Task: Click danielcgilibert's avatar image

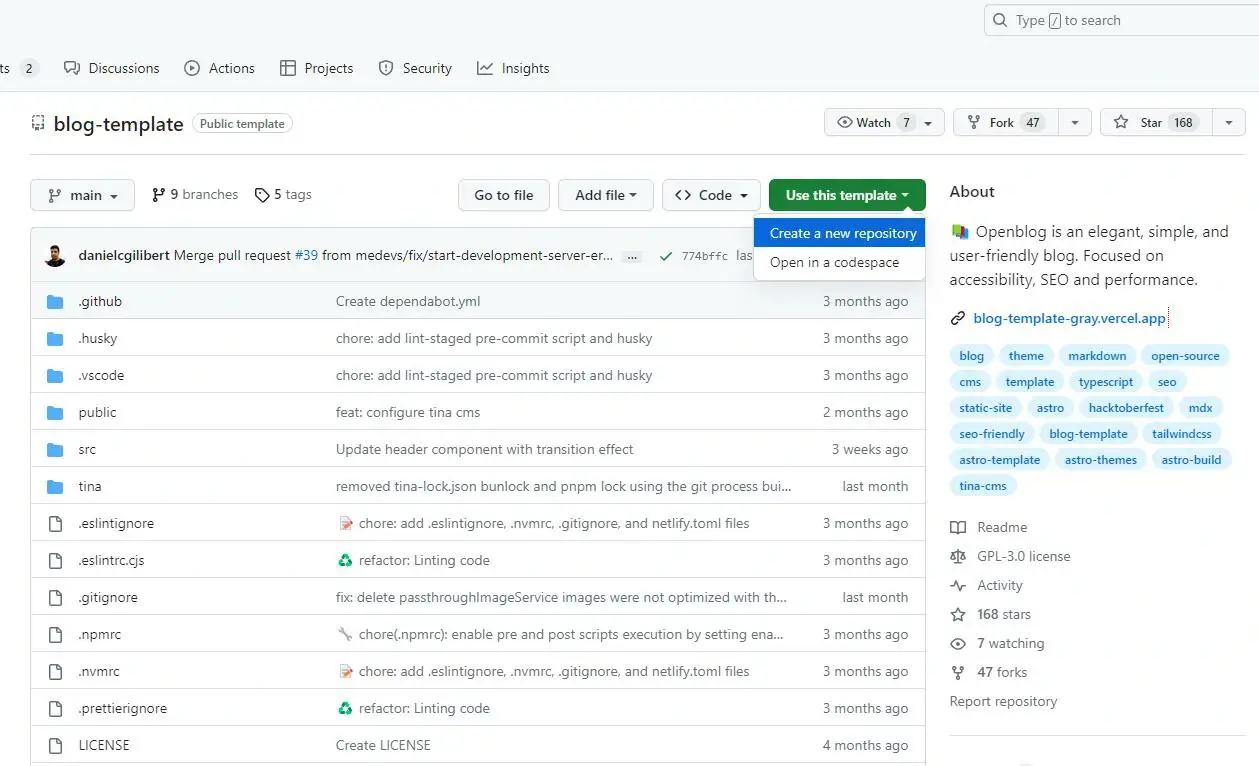Action: 55,255
